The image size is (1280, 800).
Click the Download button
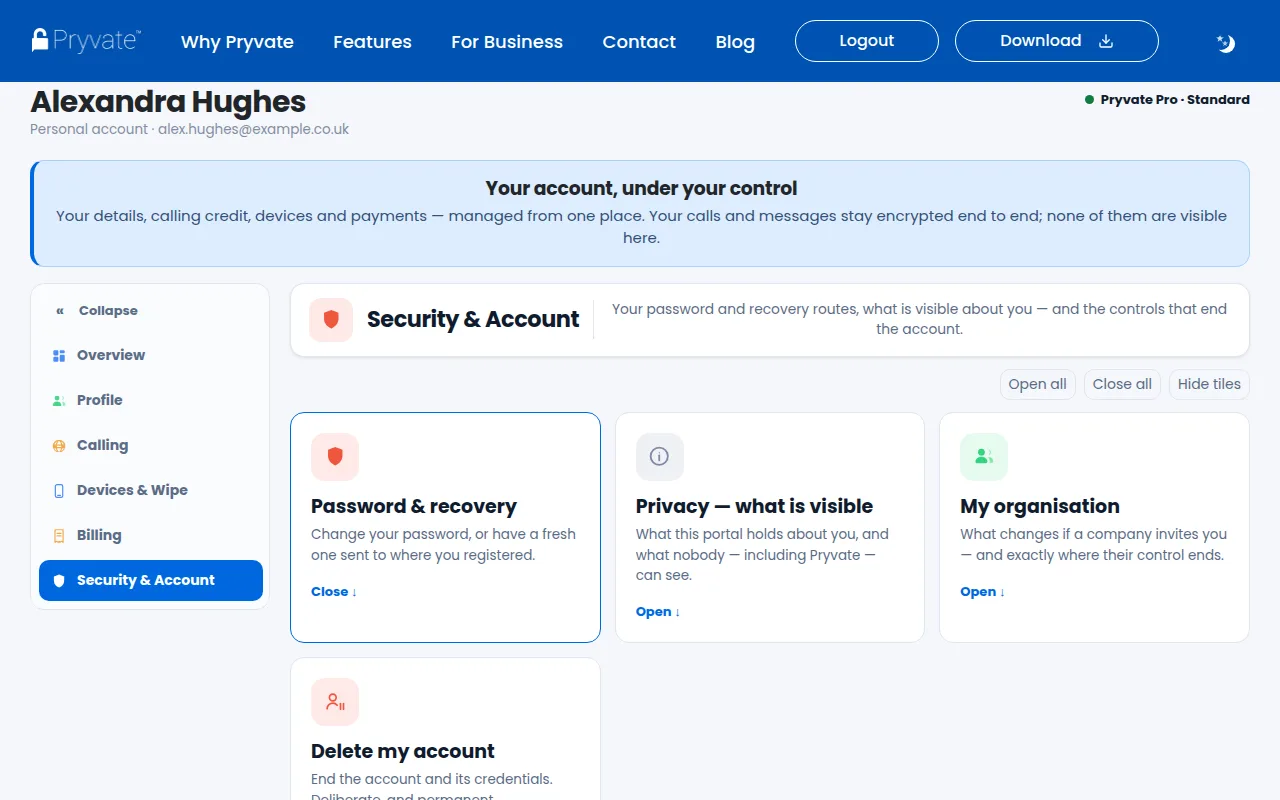pyautogui.click(x=1057, y=41)
